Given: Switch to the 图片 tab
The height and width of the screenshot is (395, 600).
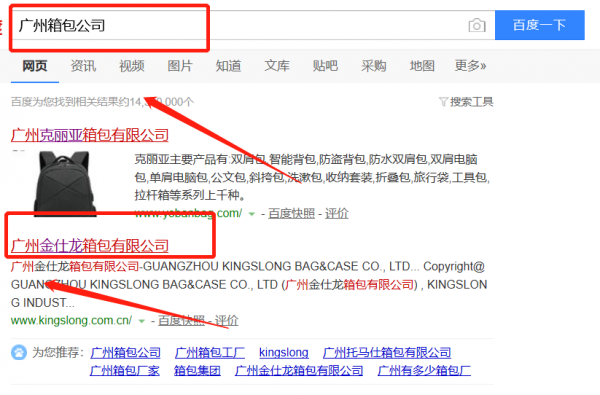Looking at the screenshot, I should point(180,66).
